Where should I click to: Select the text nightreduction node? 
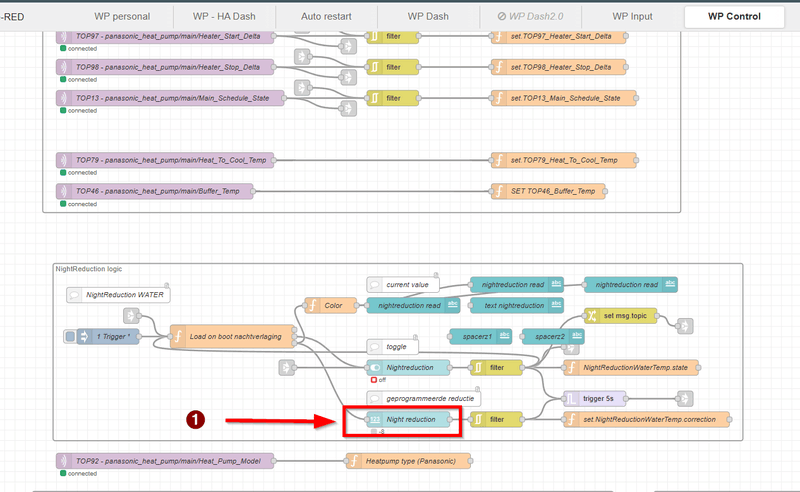[516, 305]
